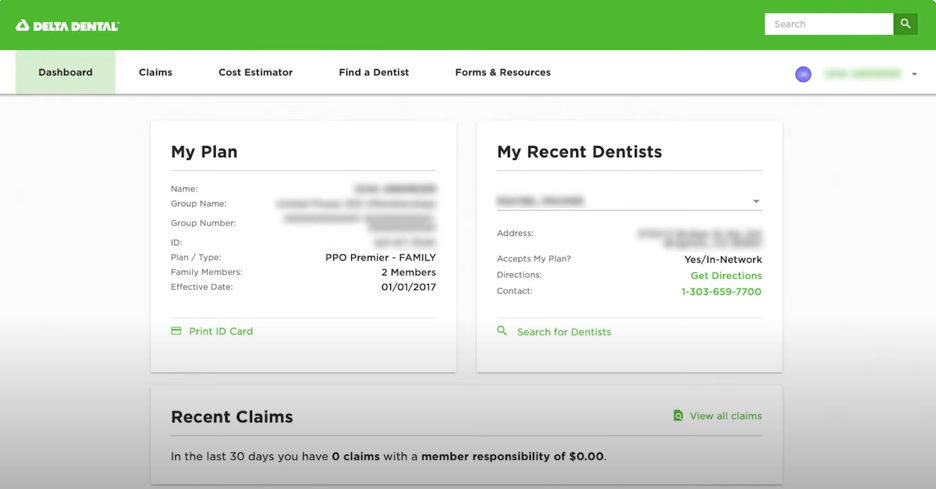Open the View all claims link
This screenshot has width=936, height=490.
coord(725,416)
